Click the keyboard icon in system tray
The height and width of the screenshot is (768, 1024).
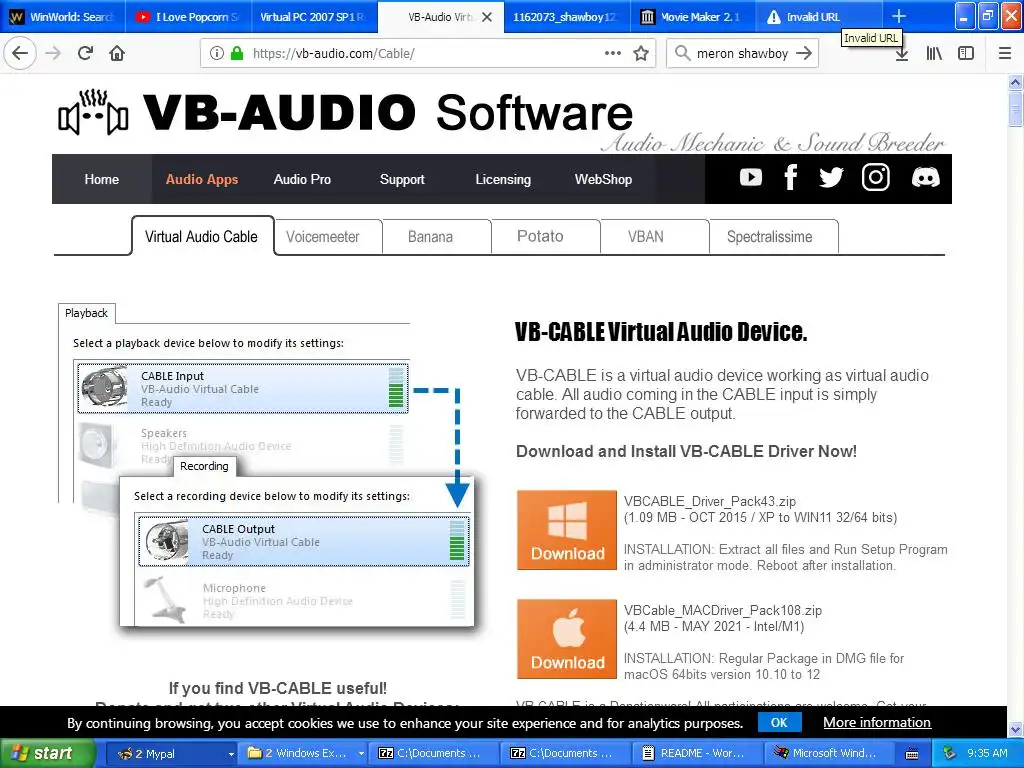pyautogui.click(x=912, y=754)
